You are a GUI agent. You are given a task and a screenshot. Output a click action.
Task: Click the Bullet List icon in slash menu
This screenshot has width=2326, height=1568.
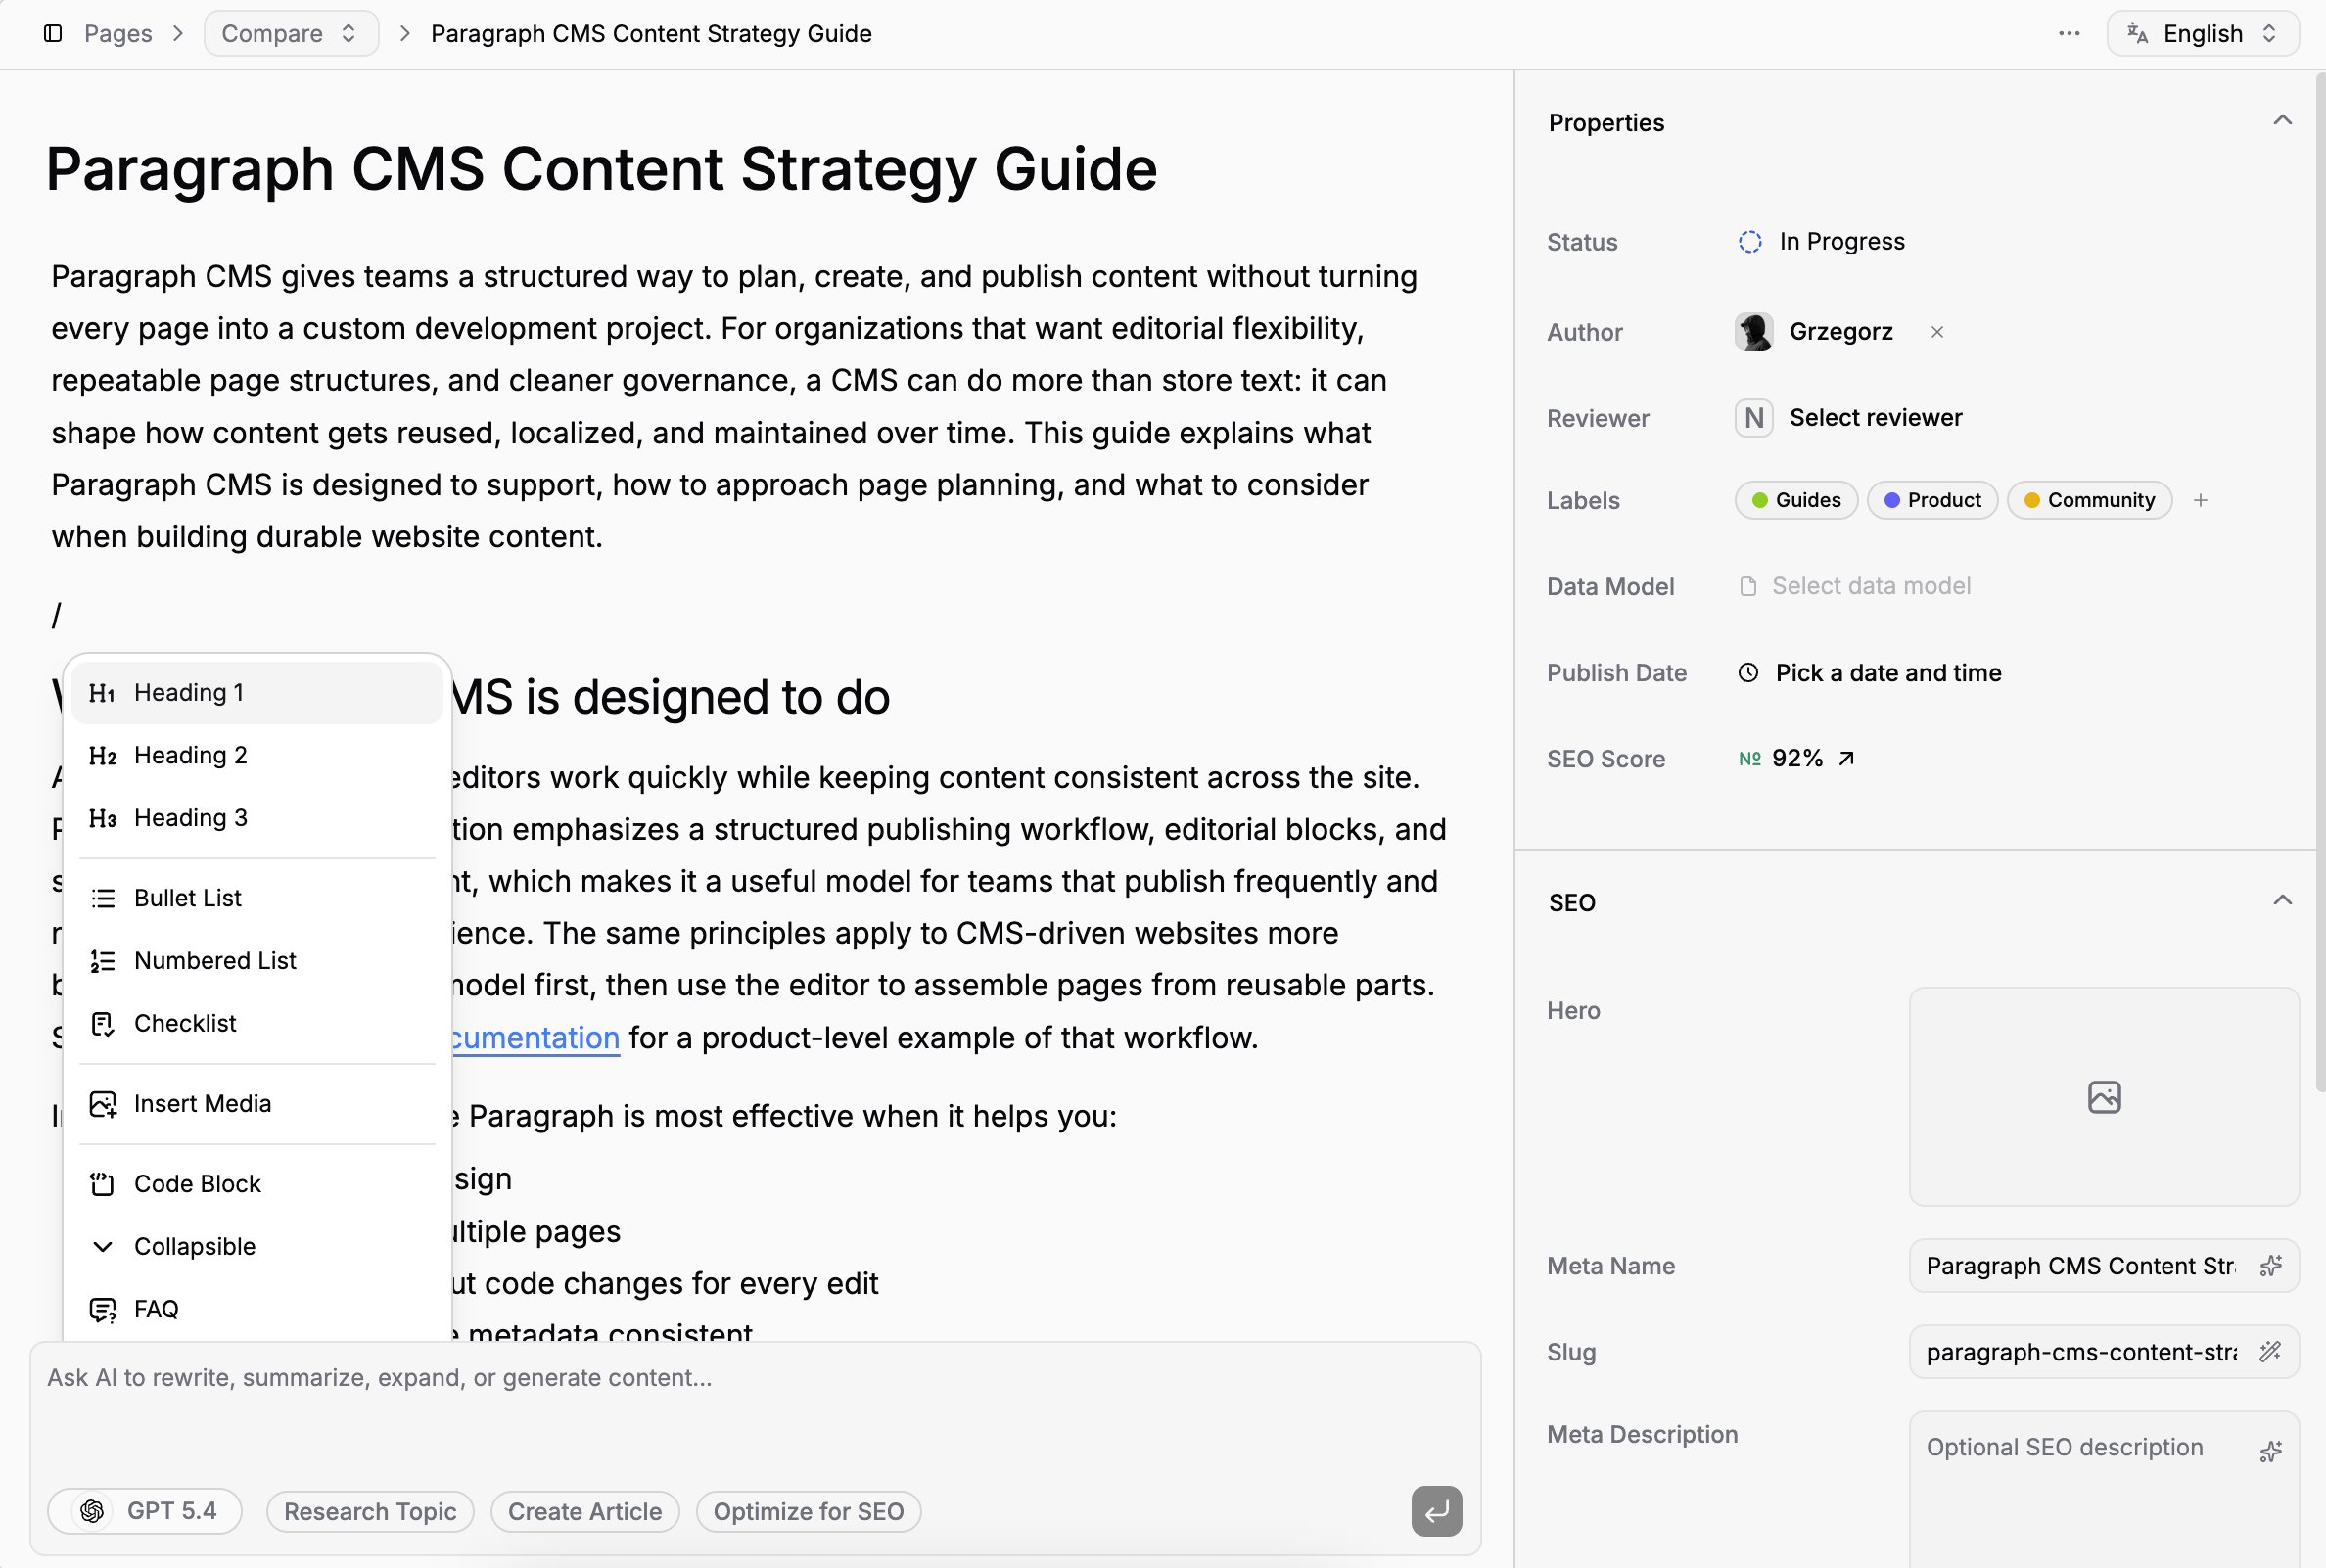tap(103, 898)
